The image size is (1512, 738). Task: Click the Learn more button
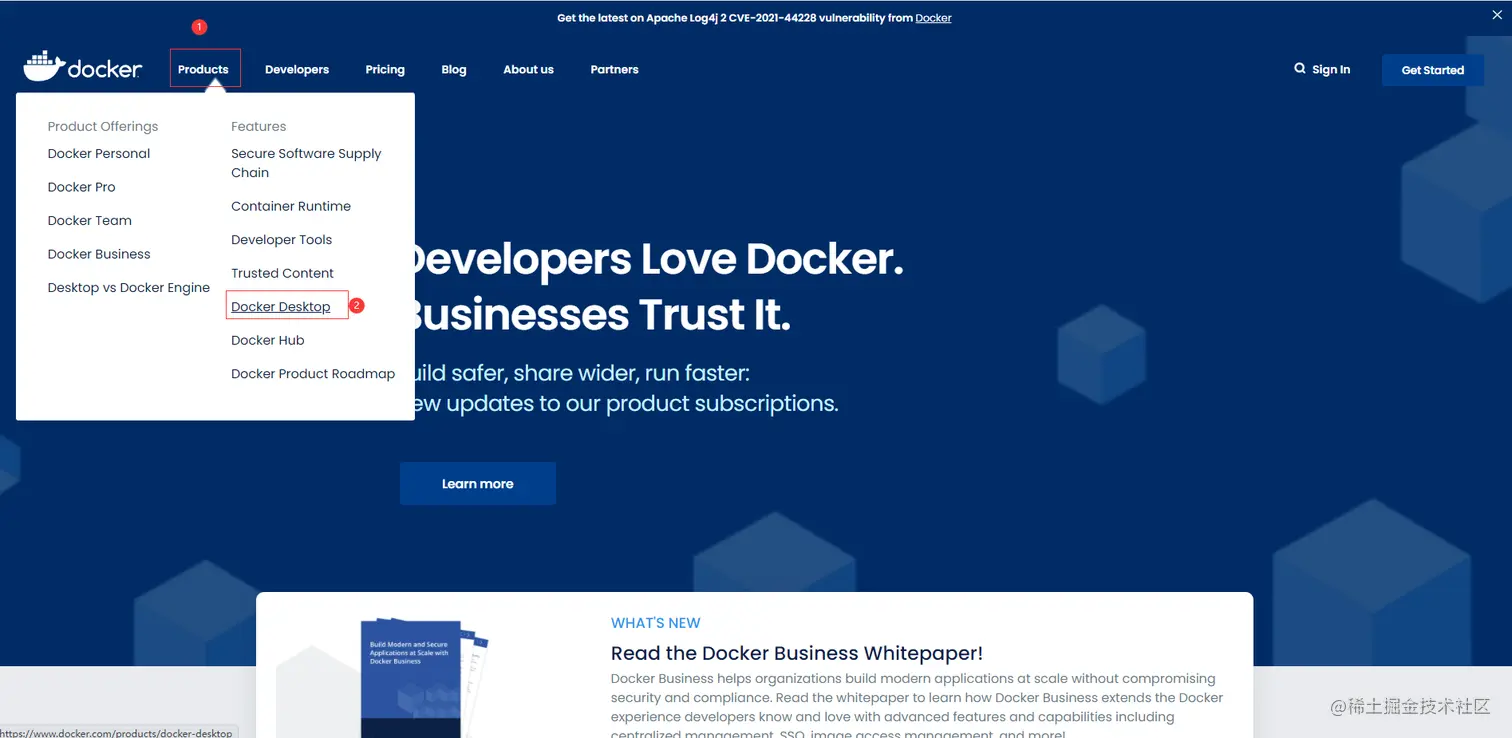[x=478, y=484]
